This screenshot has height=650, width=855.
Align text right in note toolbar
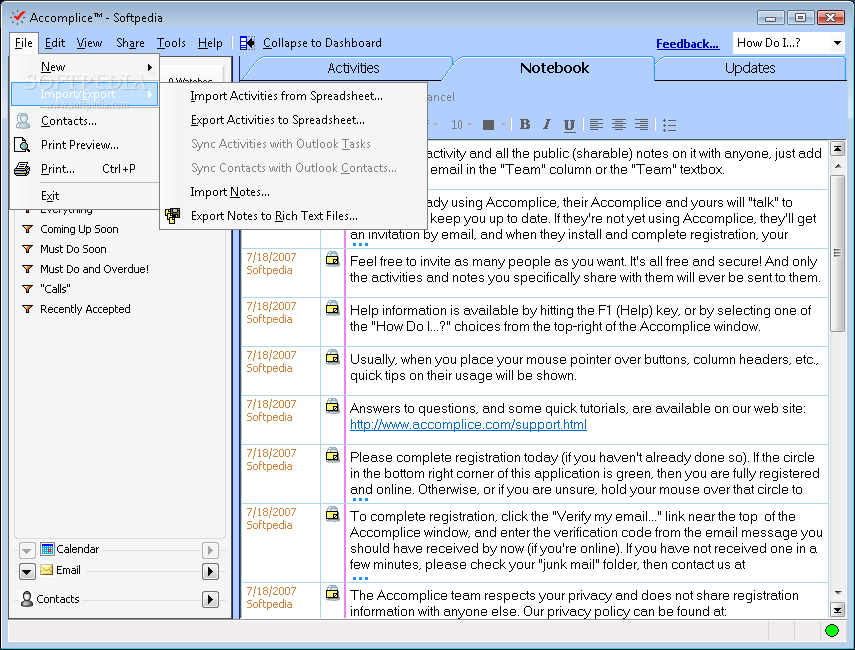[x=641, y=125]
